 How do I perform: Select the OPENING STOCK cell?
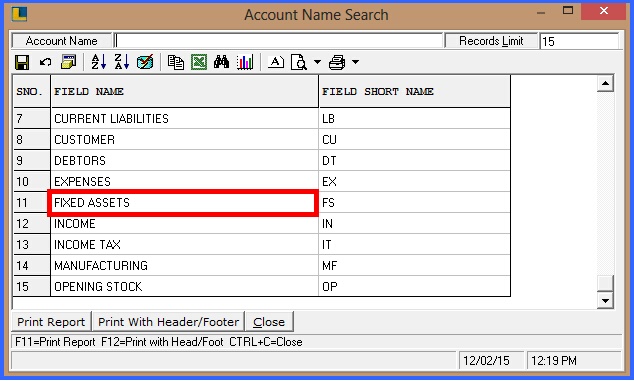pyautogui.click(x=184, y=286)
